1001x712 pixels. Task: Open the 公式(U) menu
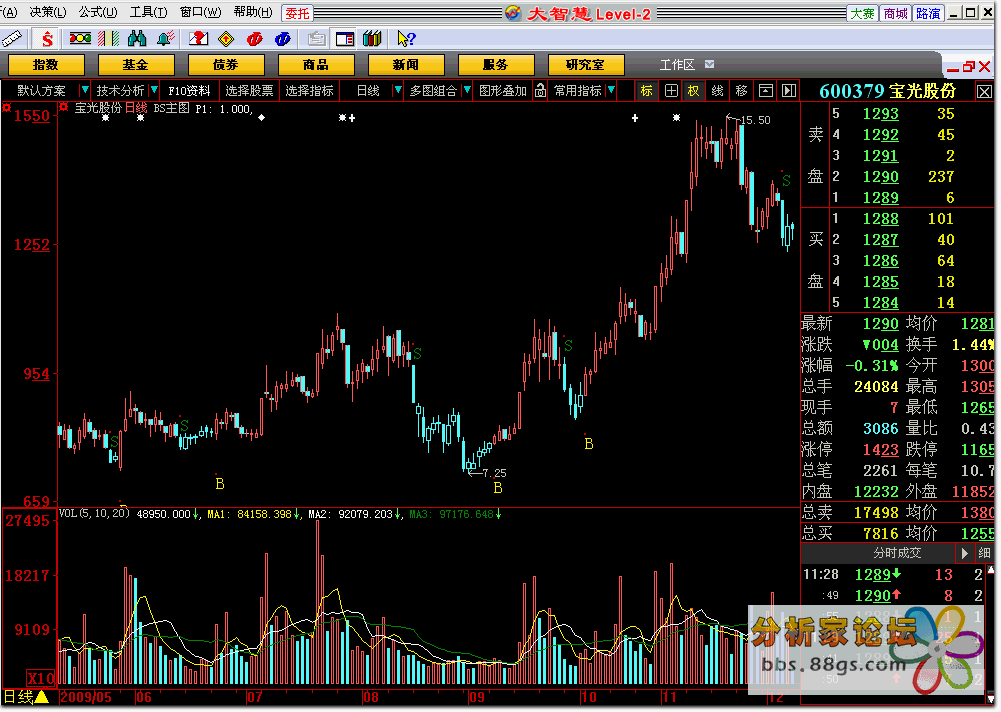[x=98, y=12]
